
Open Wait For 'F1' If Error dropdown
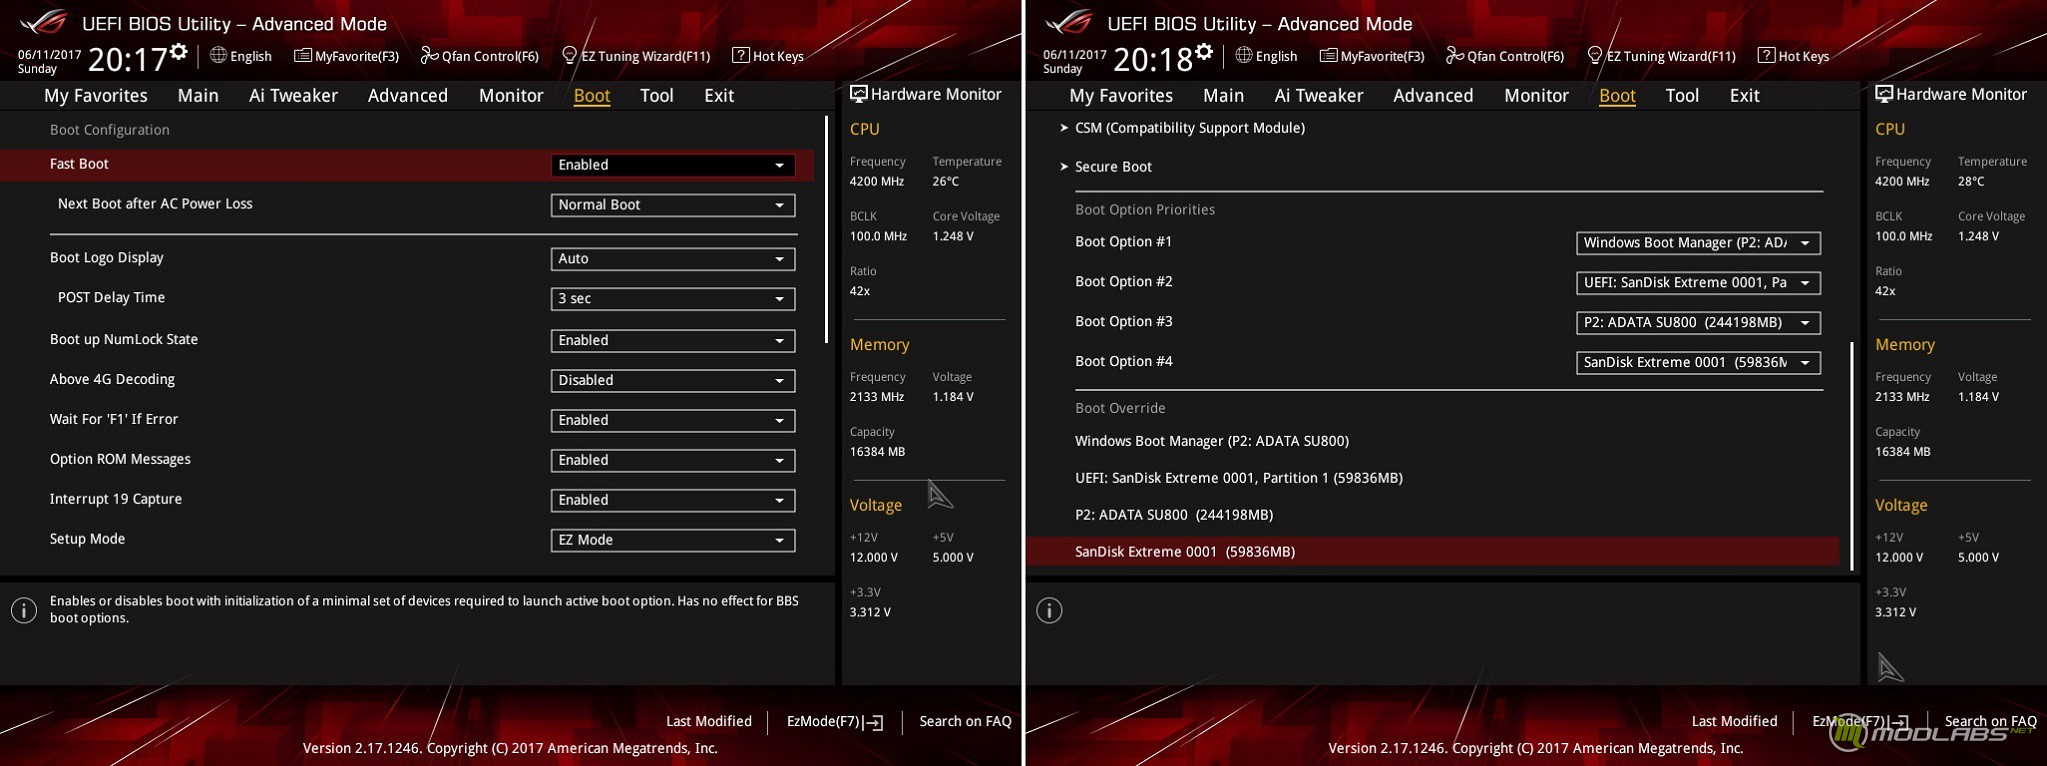click(x=673, y=421)
